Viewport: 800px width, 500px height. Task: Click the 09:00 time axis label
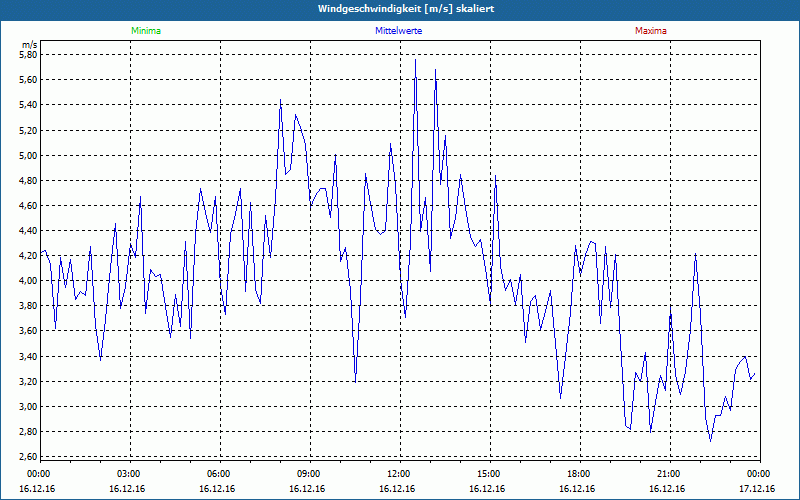[310, 474]
